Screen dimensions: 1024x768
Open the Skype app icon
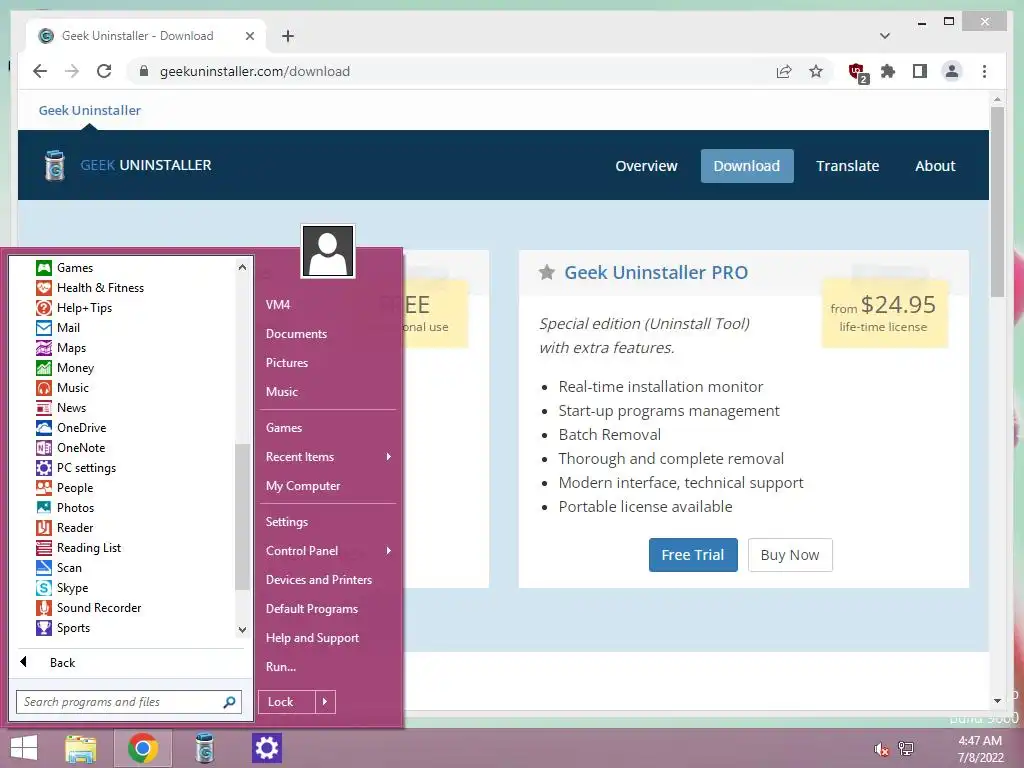pos(44,588)
